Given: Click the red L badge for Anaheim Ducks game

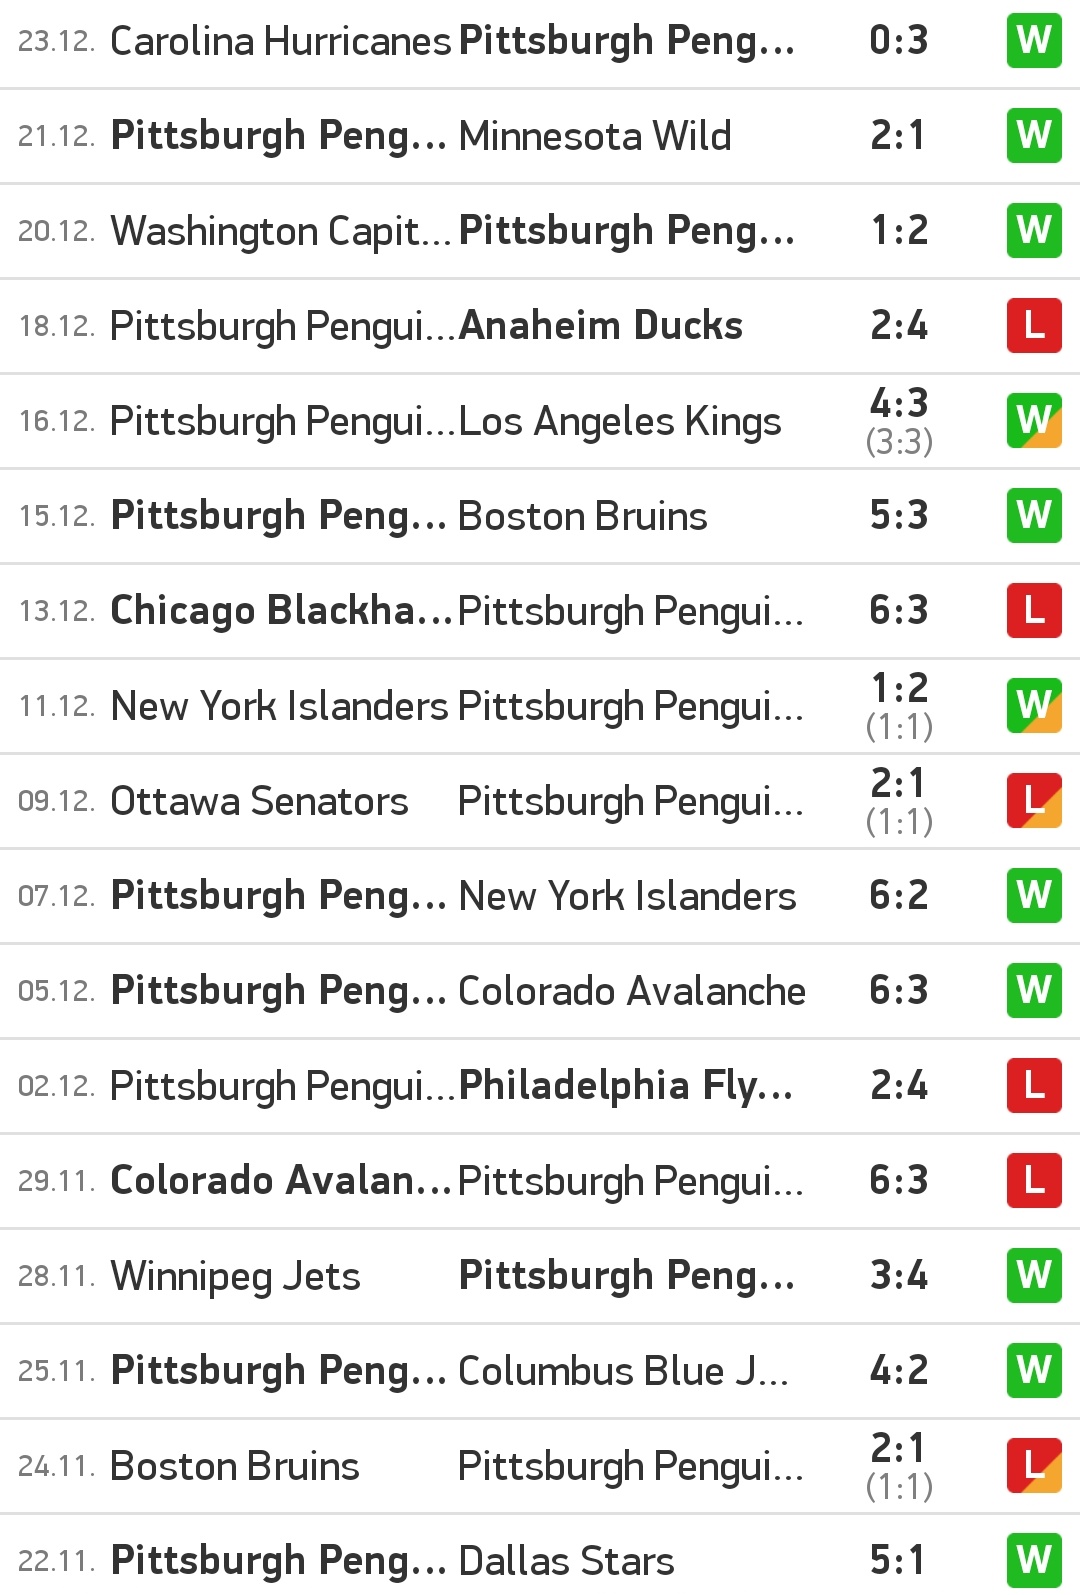Looking at the screenshot, I should [1033, 326].
